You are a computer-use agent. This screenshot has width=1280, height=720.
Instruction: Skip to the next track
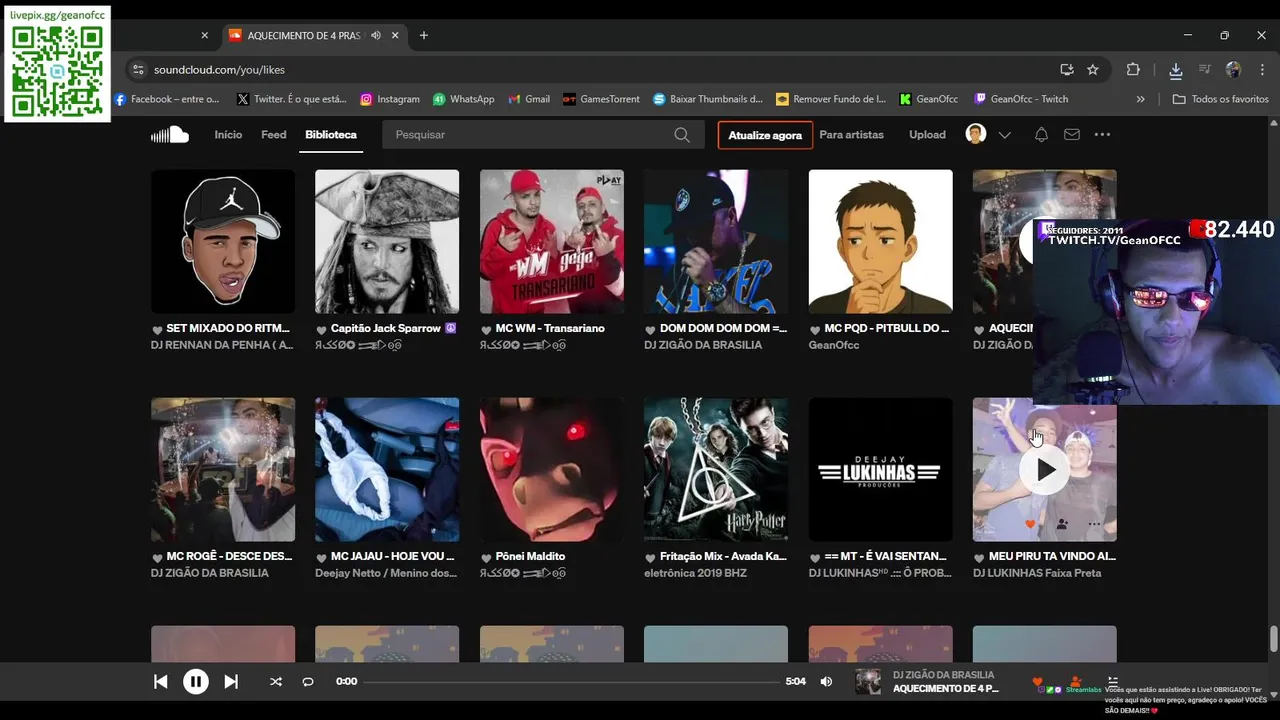[231, 682]
